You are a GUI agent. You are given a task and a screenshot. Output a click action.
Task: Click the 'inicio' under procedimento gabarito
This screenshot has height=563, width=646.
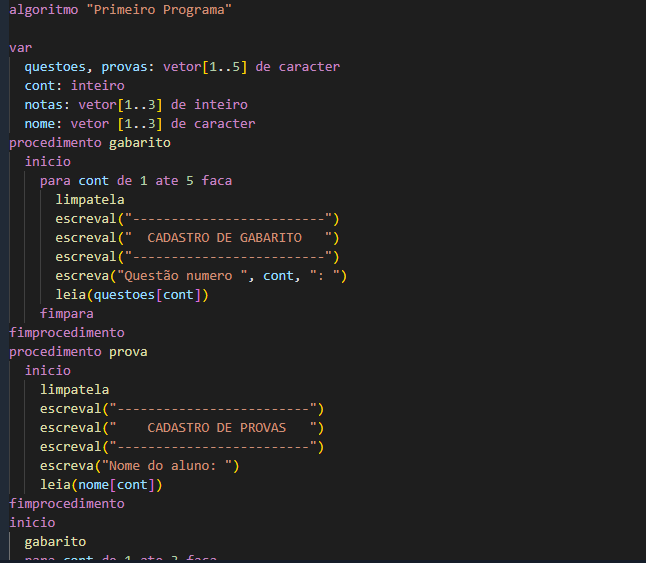(48, 161)
